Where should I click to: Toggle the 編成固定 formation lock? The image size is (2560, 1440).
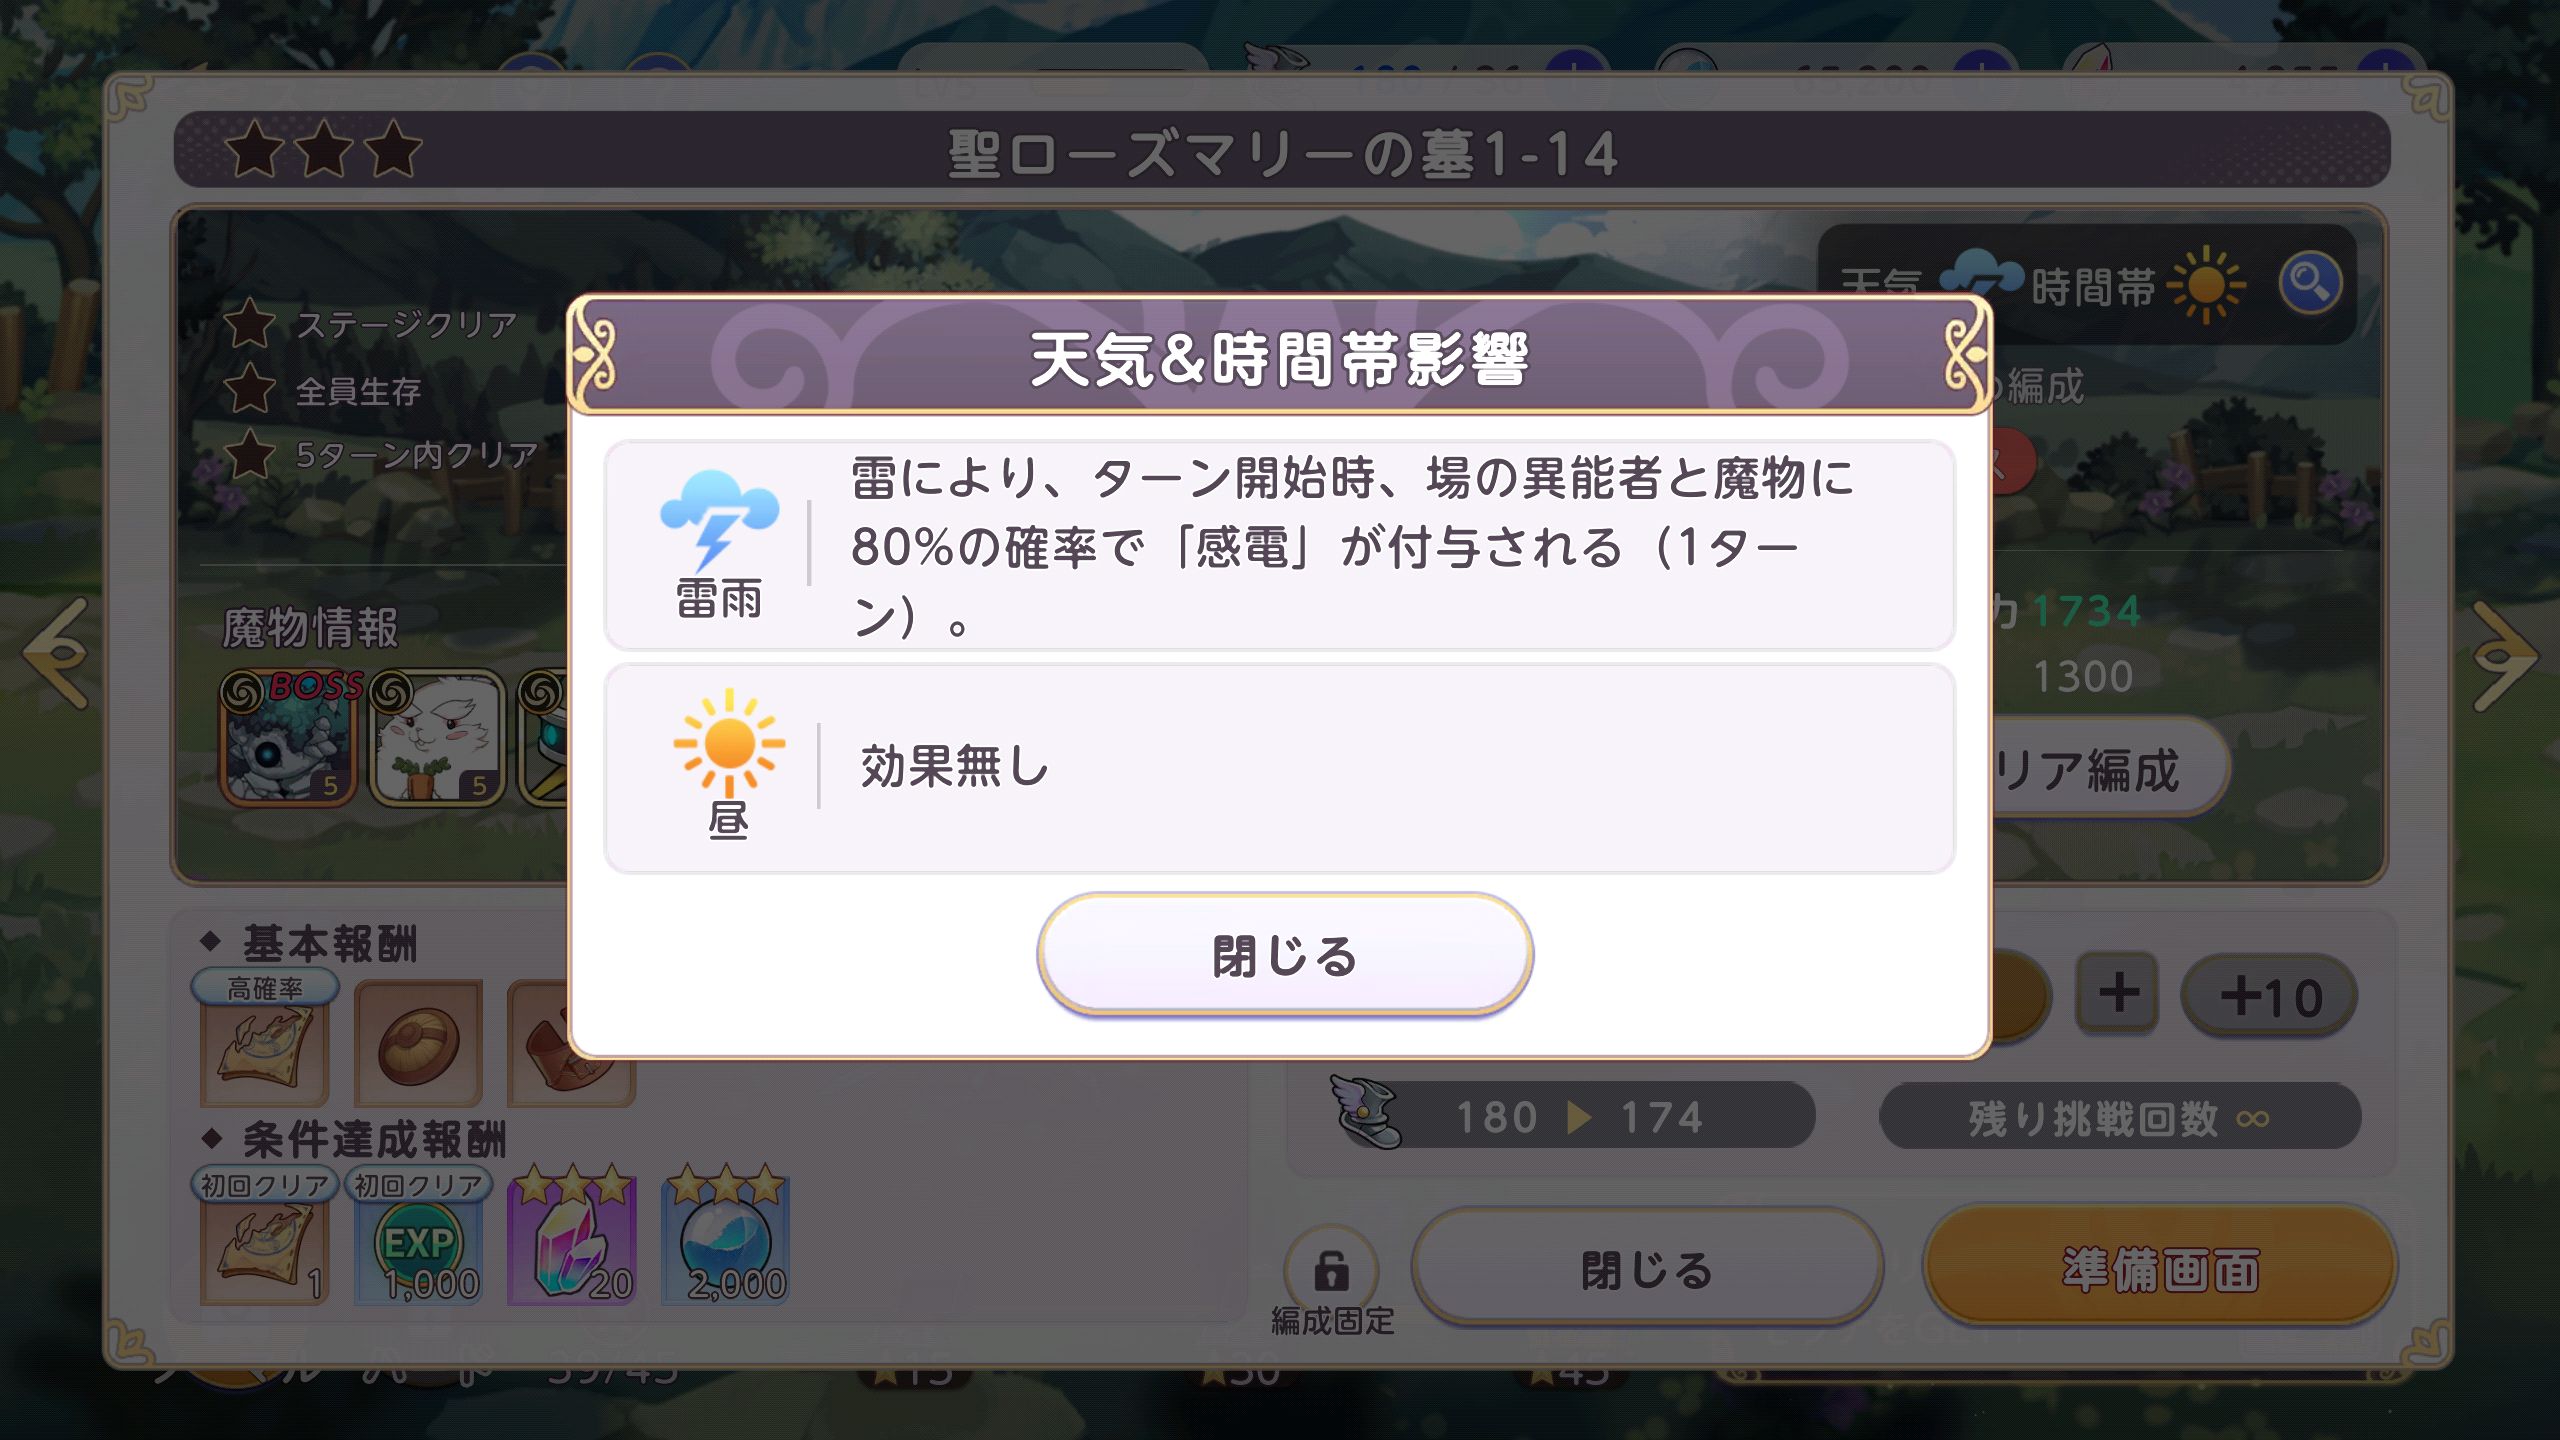click(1331, 1272)
